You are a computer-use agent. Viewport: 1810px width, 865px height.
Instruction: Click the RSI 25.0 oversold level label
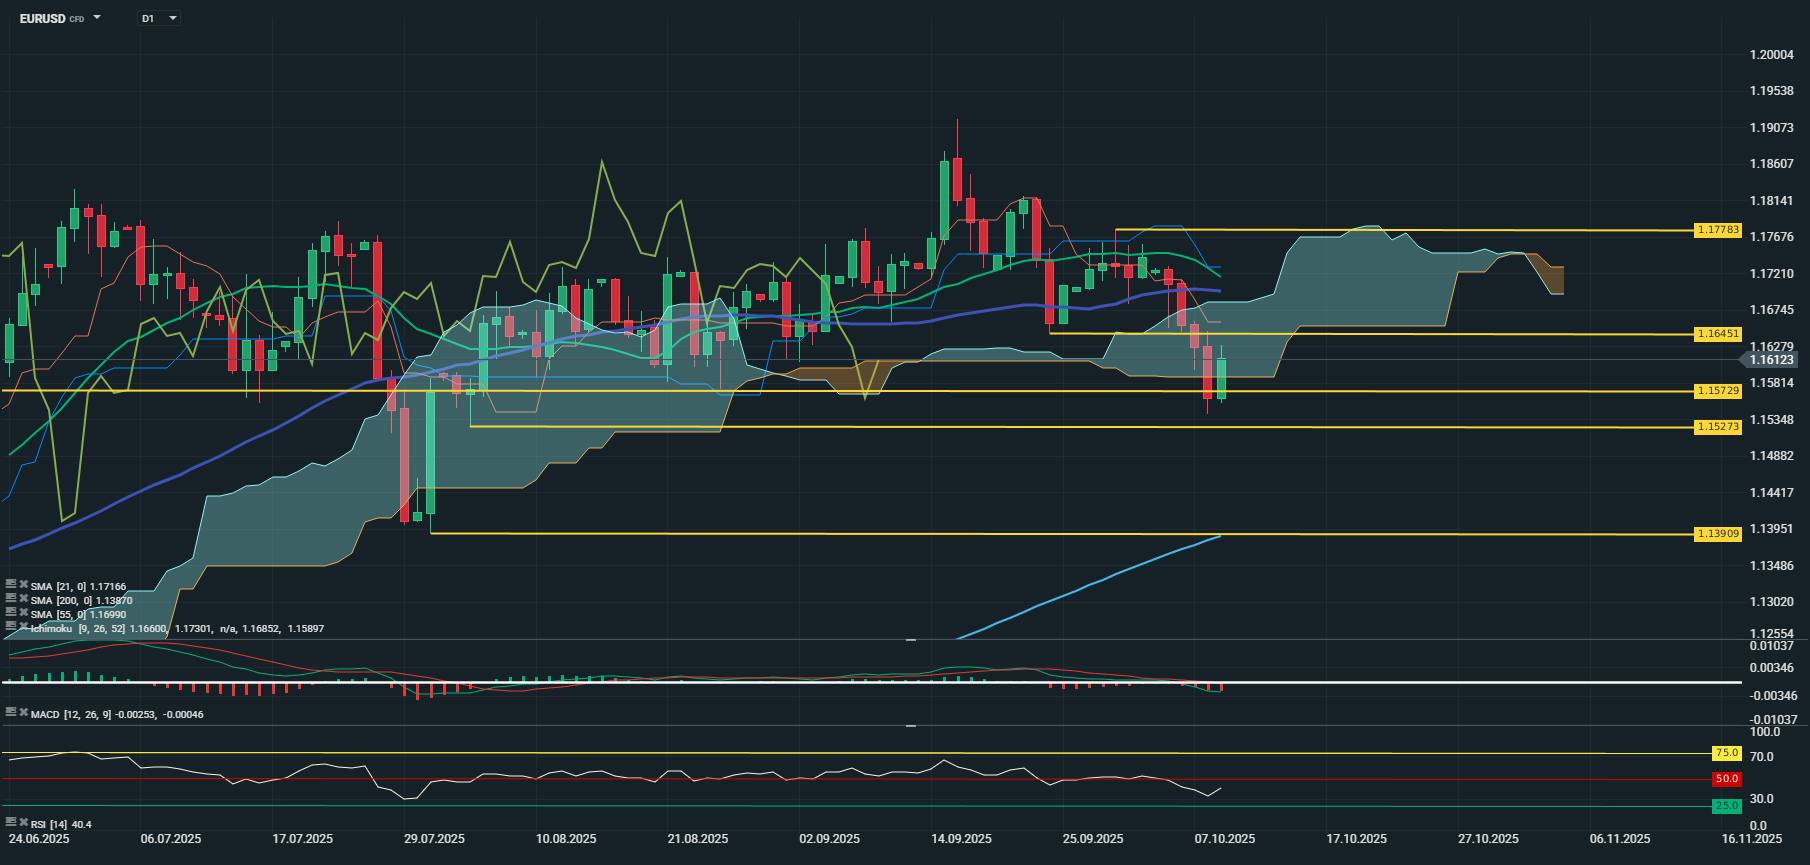pos(1726,805)
